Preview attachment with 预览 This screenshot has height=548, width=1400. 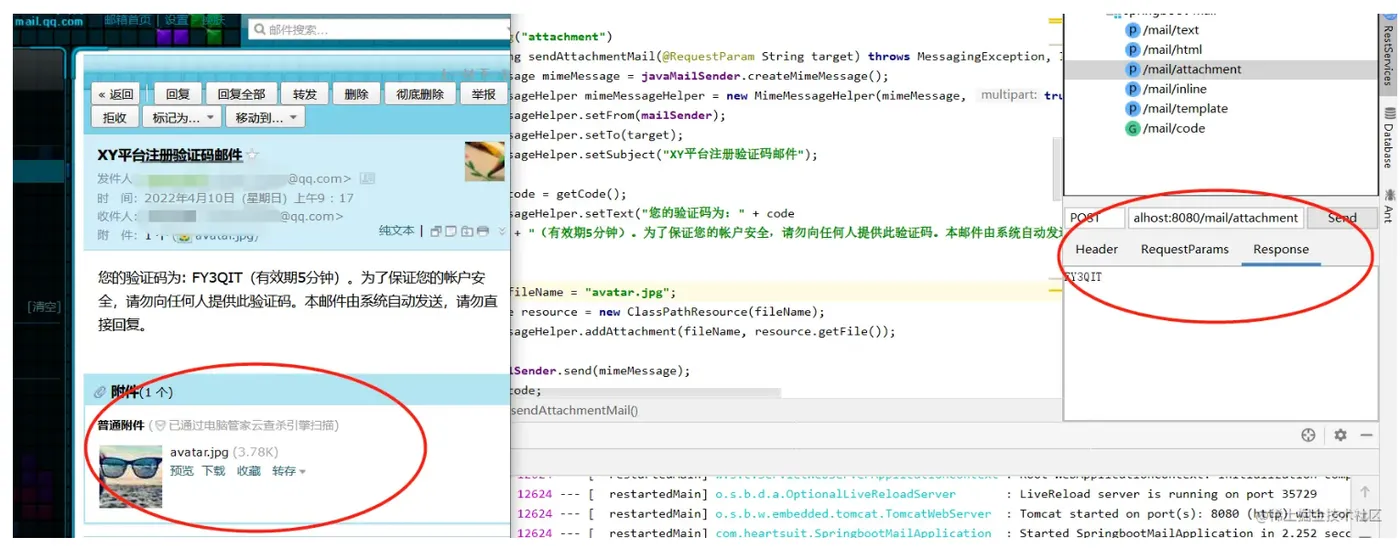(182, 471)
